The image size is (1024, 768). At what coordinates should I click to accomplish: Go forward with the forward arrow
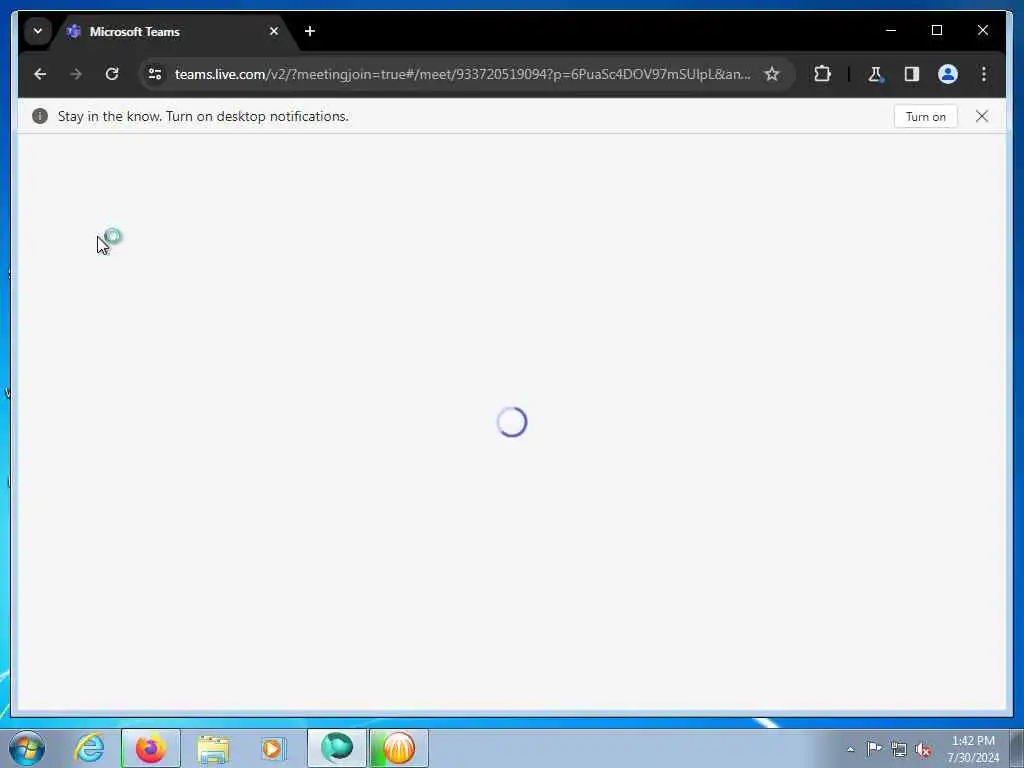pyautogui.click(x=76, y=74)
